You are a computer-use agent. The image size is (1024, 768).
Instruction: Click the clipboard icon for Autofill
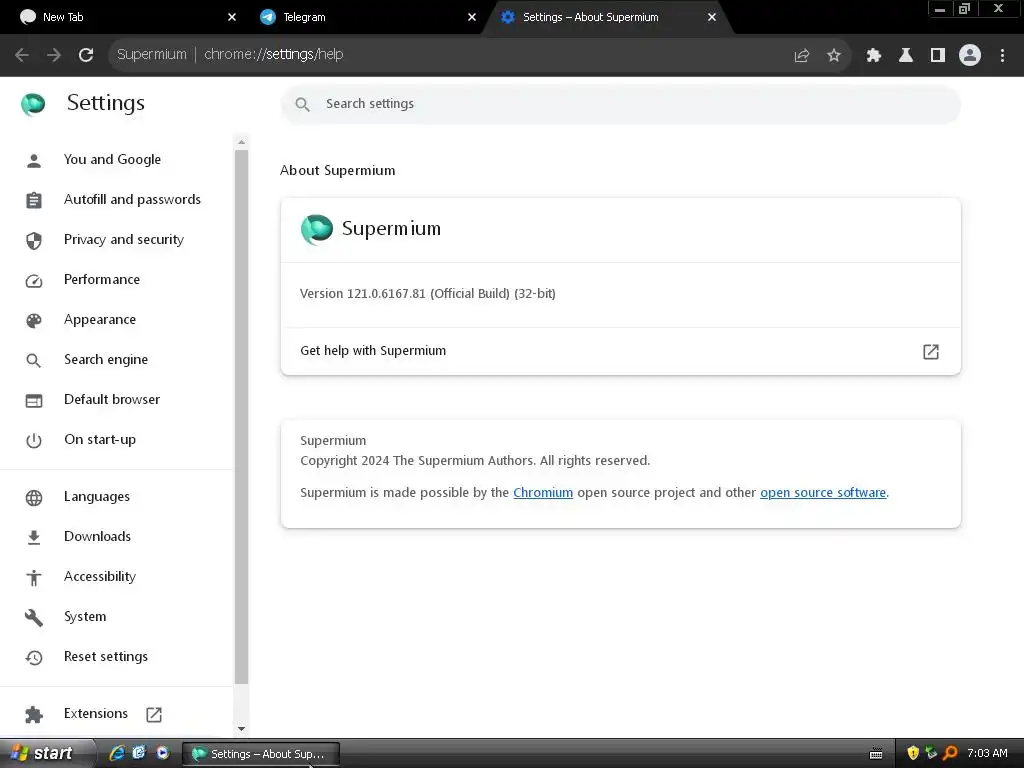tap(34, 200)
